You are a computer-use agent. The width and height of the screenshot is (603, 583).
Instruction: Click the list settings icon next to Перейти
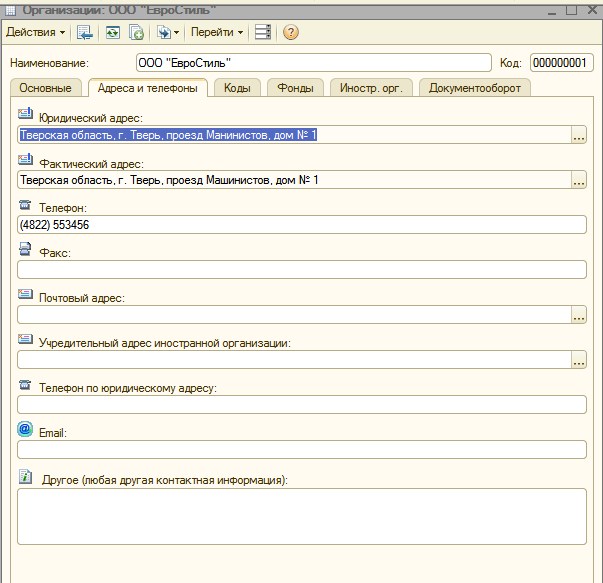[x=263, y=32]
